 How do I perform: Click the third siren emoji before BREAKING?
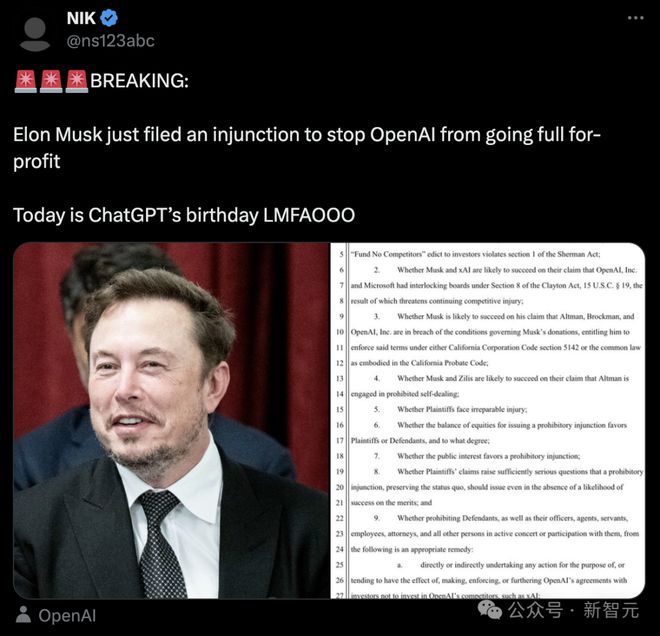pos(77,82)
